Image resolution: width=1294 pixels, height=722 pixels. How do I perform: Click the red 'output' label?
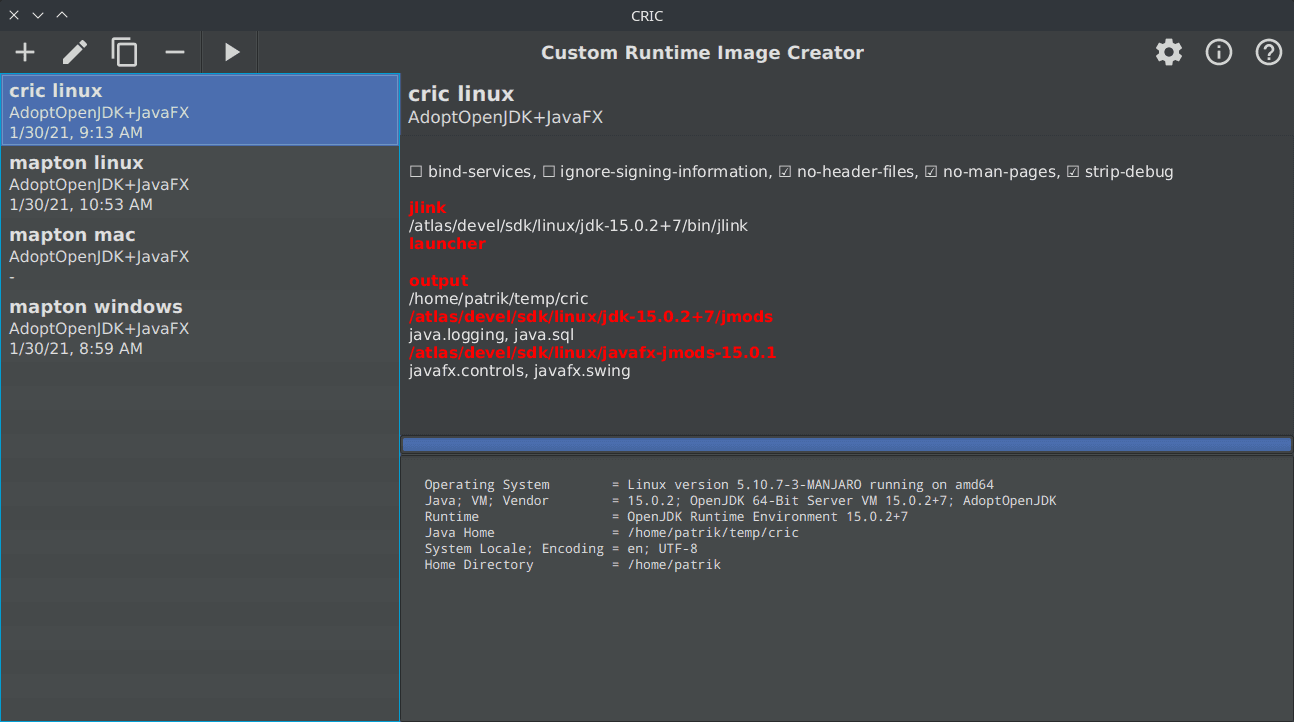[x=438, y=281]
